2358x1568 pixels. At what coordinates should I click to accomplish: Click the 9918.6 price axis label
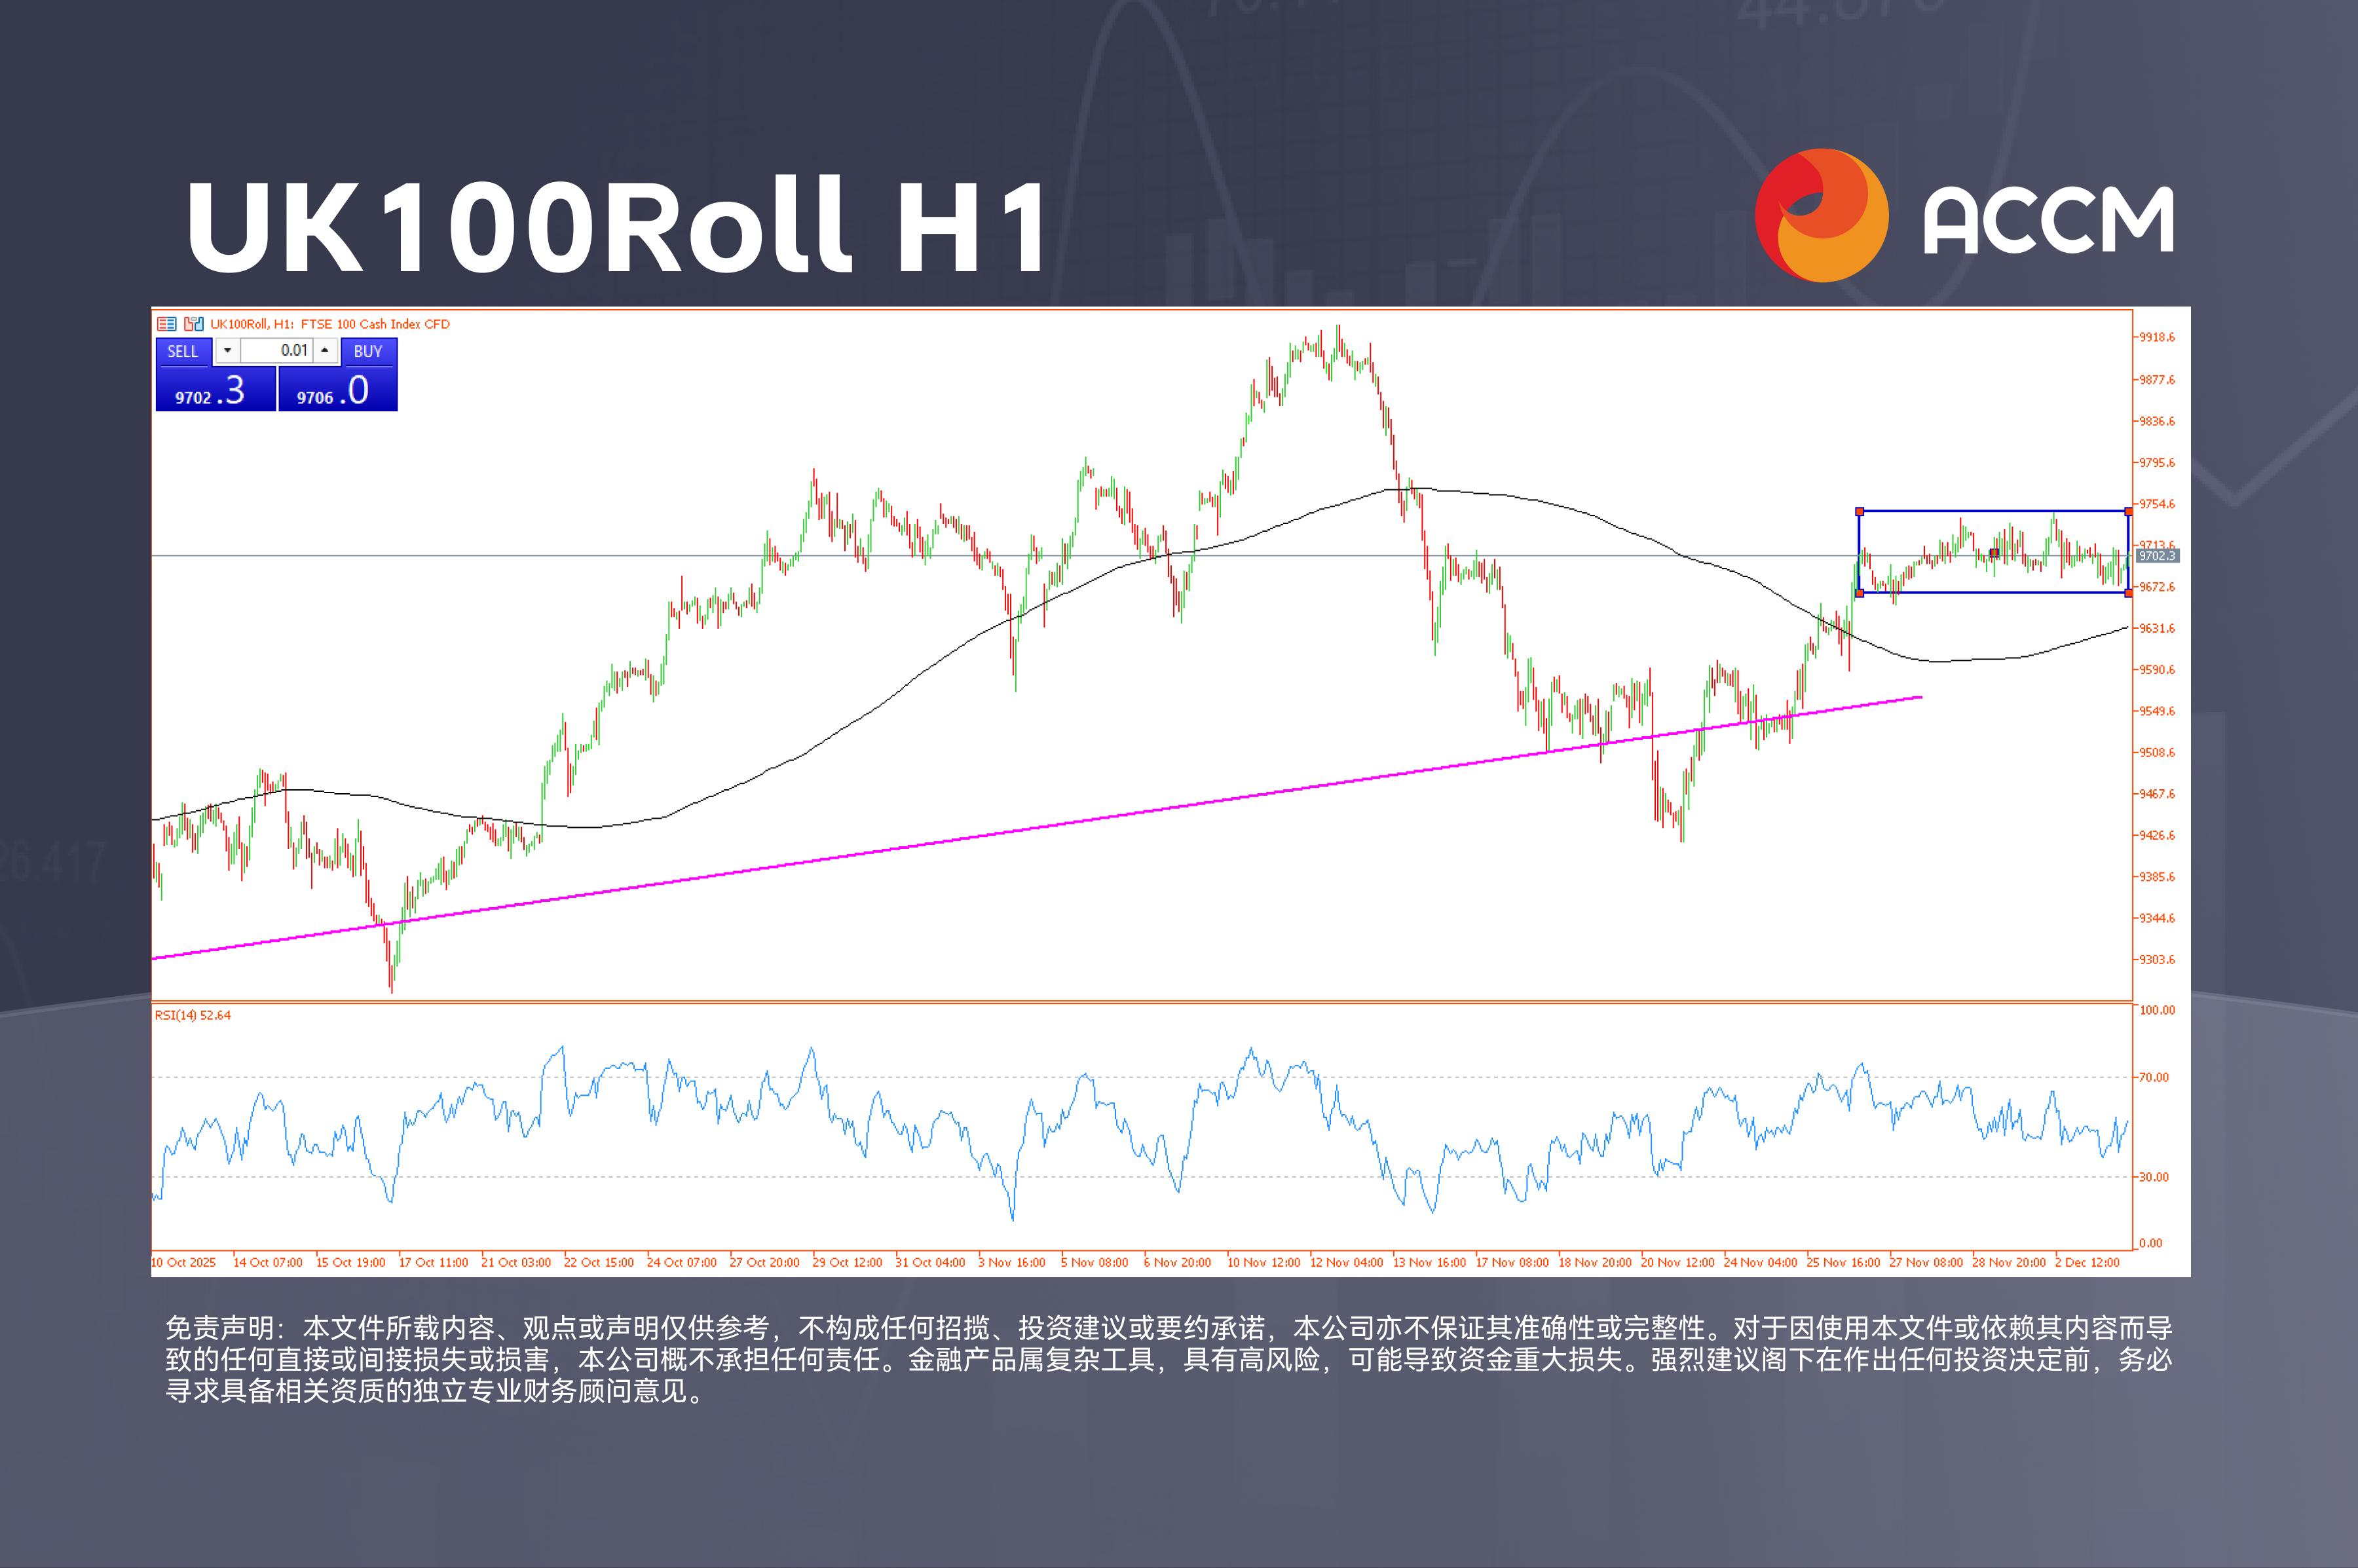(x=2157, y=338)
